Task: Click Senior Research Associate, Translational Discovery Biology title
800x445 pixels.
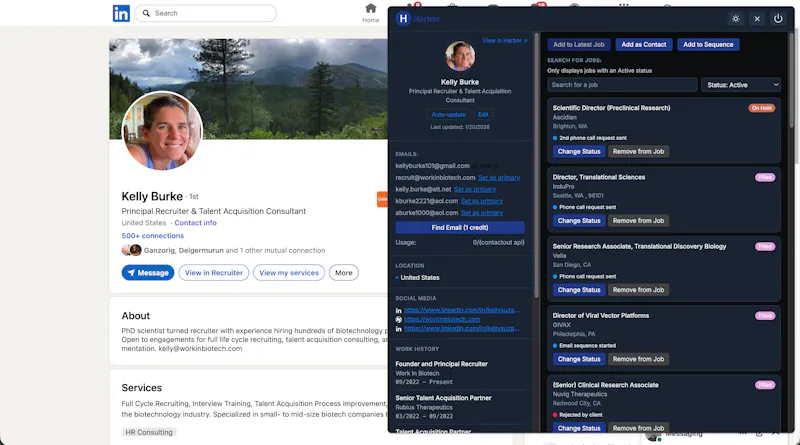Action: [639, 246]
